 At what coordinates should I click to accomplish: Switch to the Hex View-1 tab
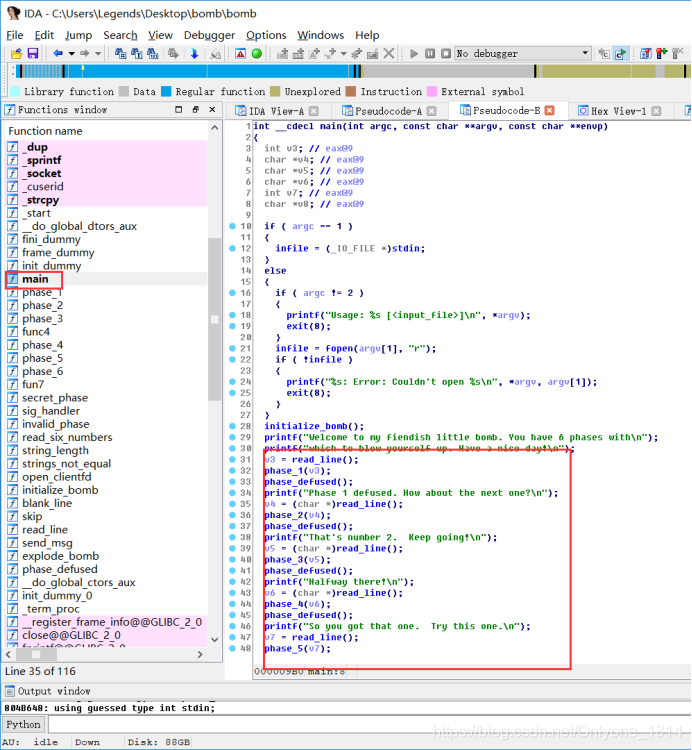(618, 111)
